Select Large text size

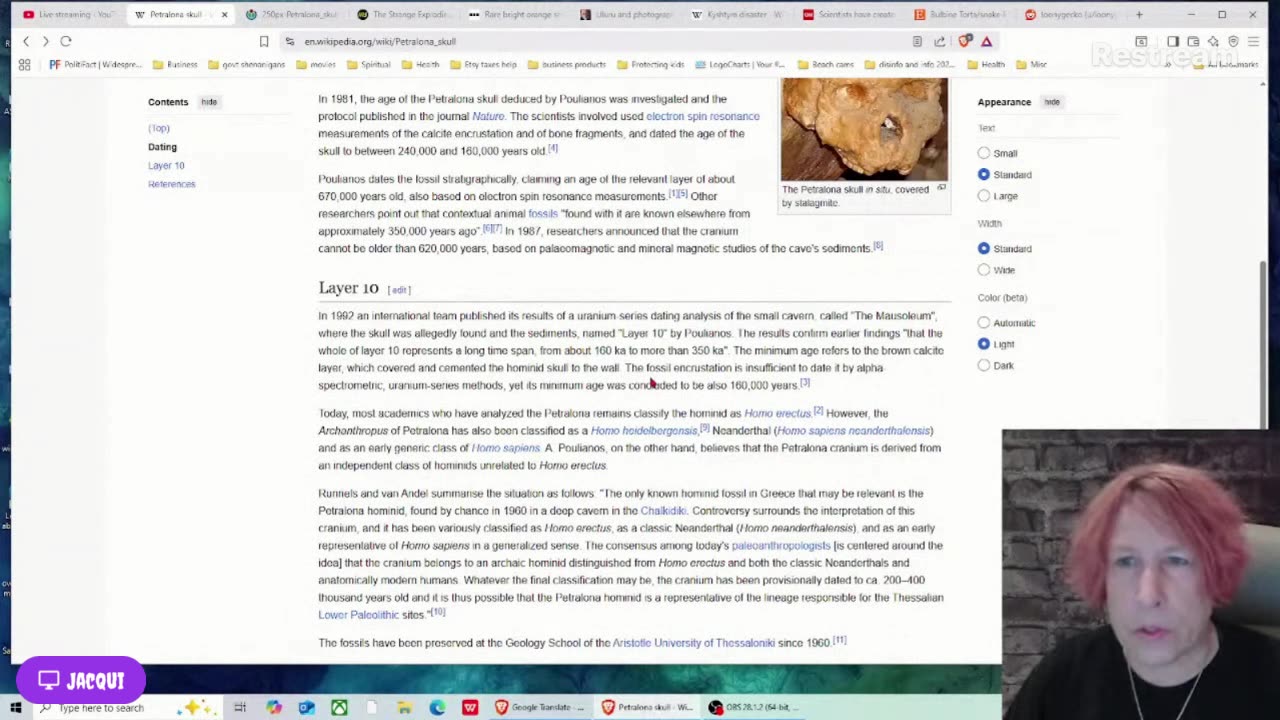(x=984, y=196)
